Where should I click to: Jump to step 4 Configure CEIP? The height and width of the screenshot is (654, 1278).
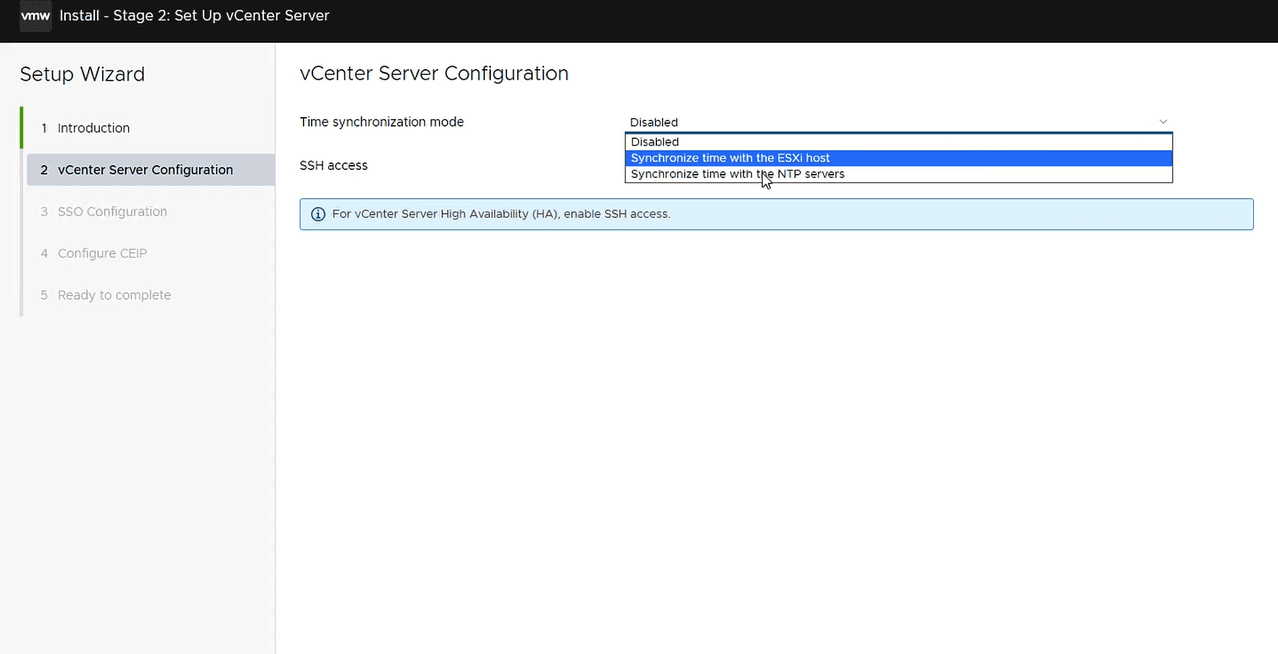coord(102,254)
